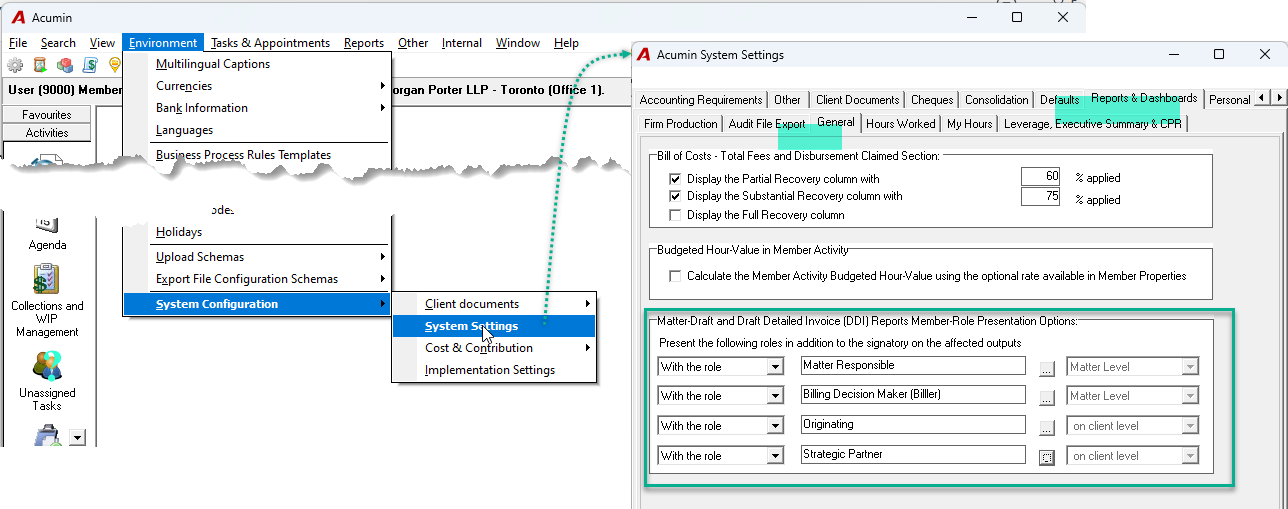
Task: Click the gear icon in the toolbar
Action: (x=15, y=65)
